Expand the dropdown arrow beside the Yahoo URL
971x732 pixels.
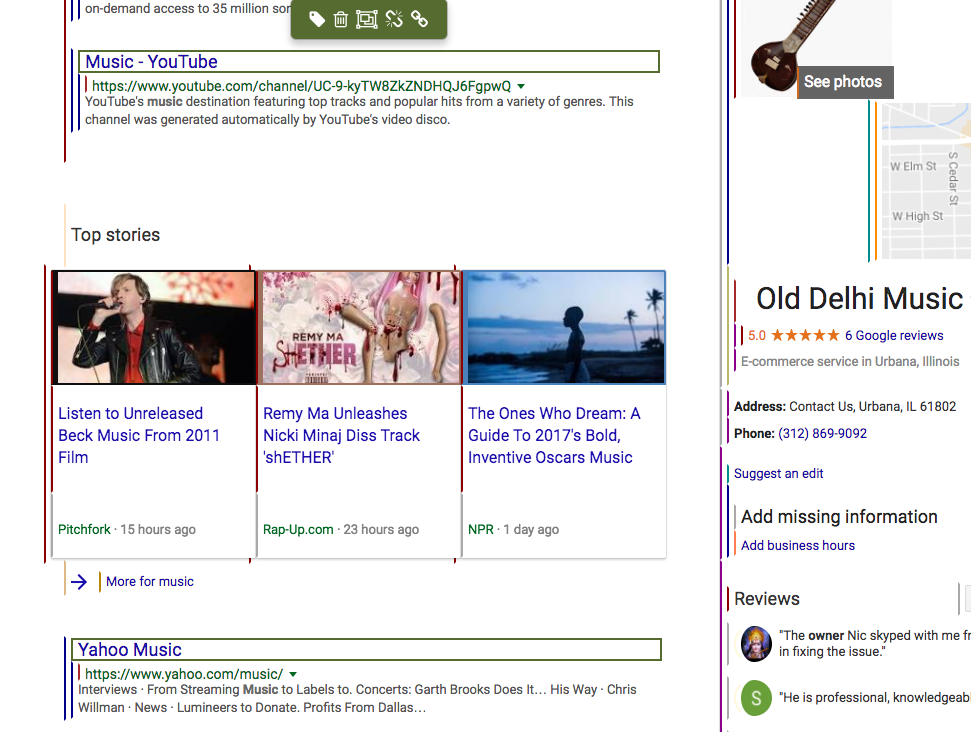click(x=293, y=674)
